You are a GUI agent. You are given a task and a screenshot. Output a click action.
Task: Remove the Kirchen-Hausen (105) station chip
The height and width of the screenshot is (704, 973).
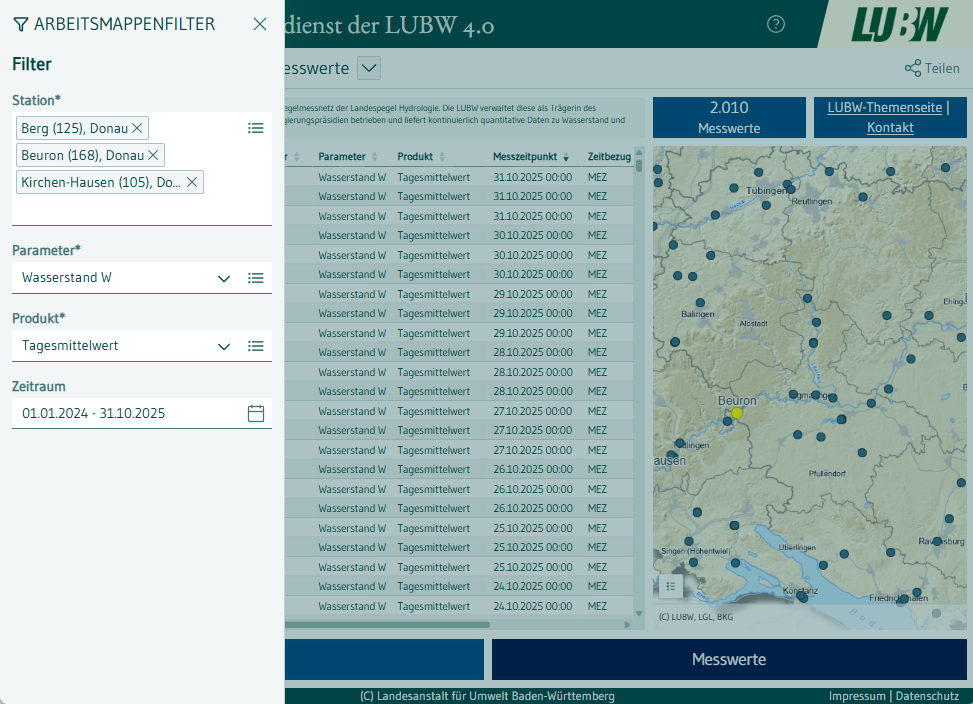click(192, 182)
